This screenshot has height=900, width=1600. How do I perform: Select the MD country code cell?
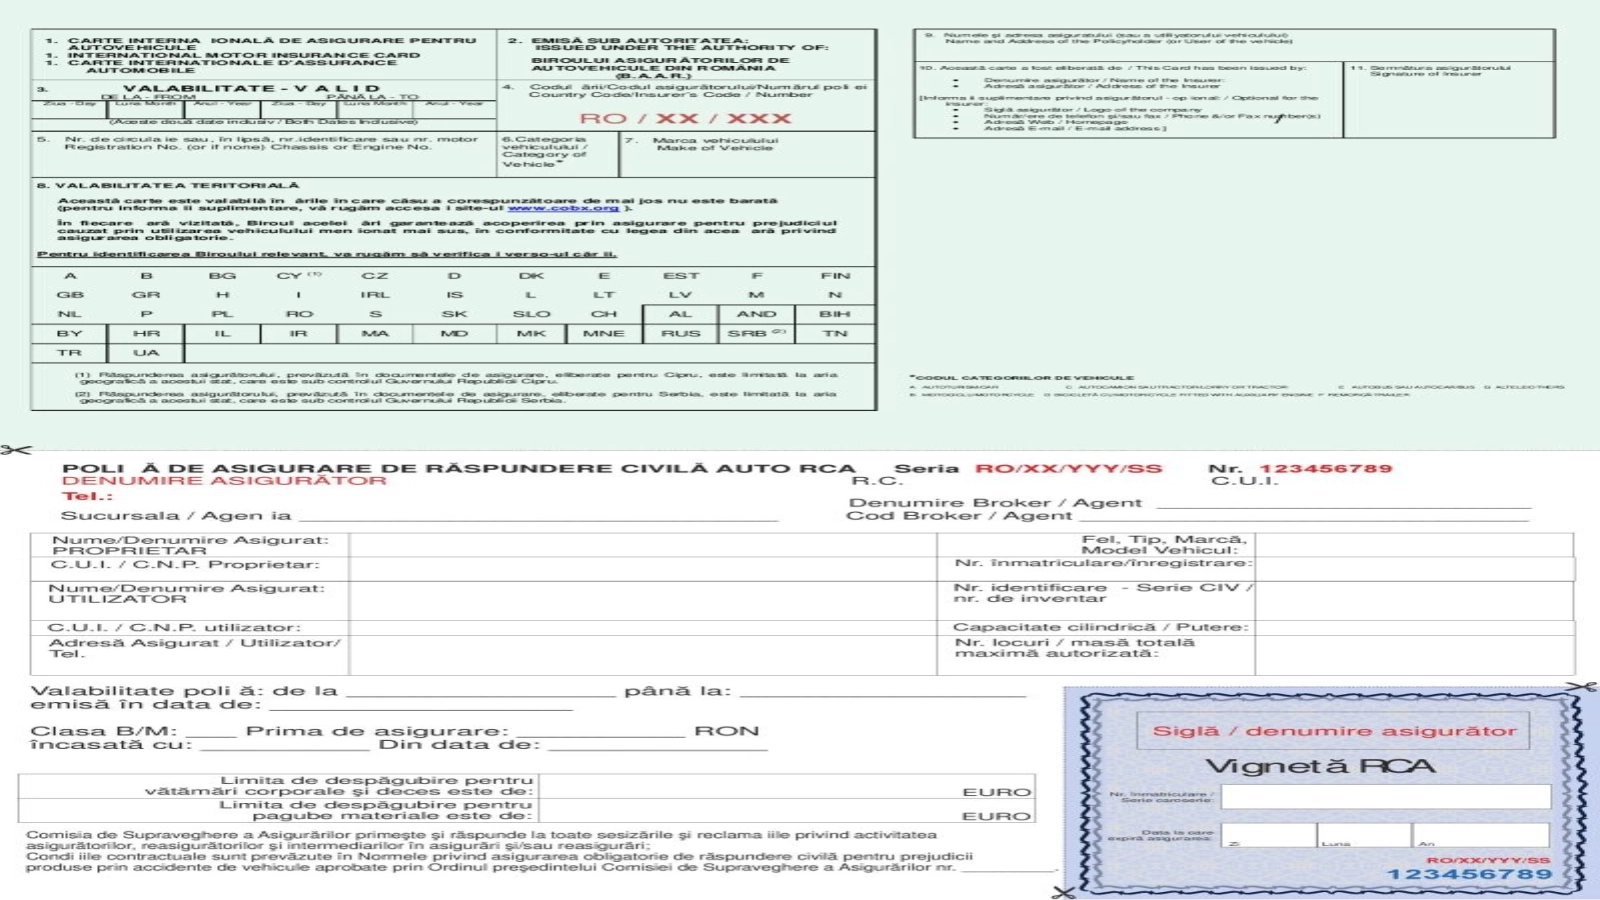tap(454, 333)
